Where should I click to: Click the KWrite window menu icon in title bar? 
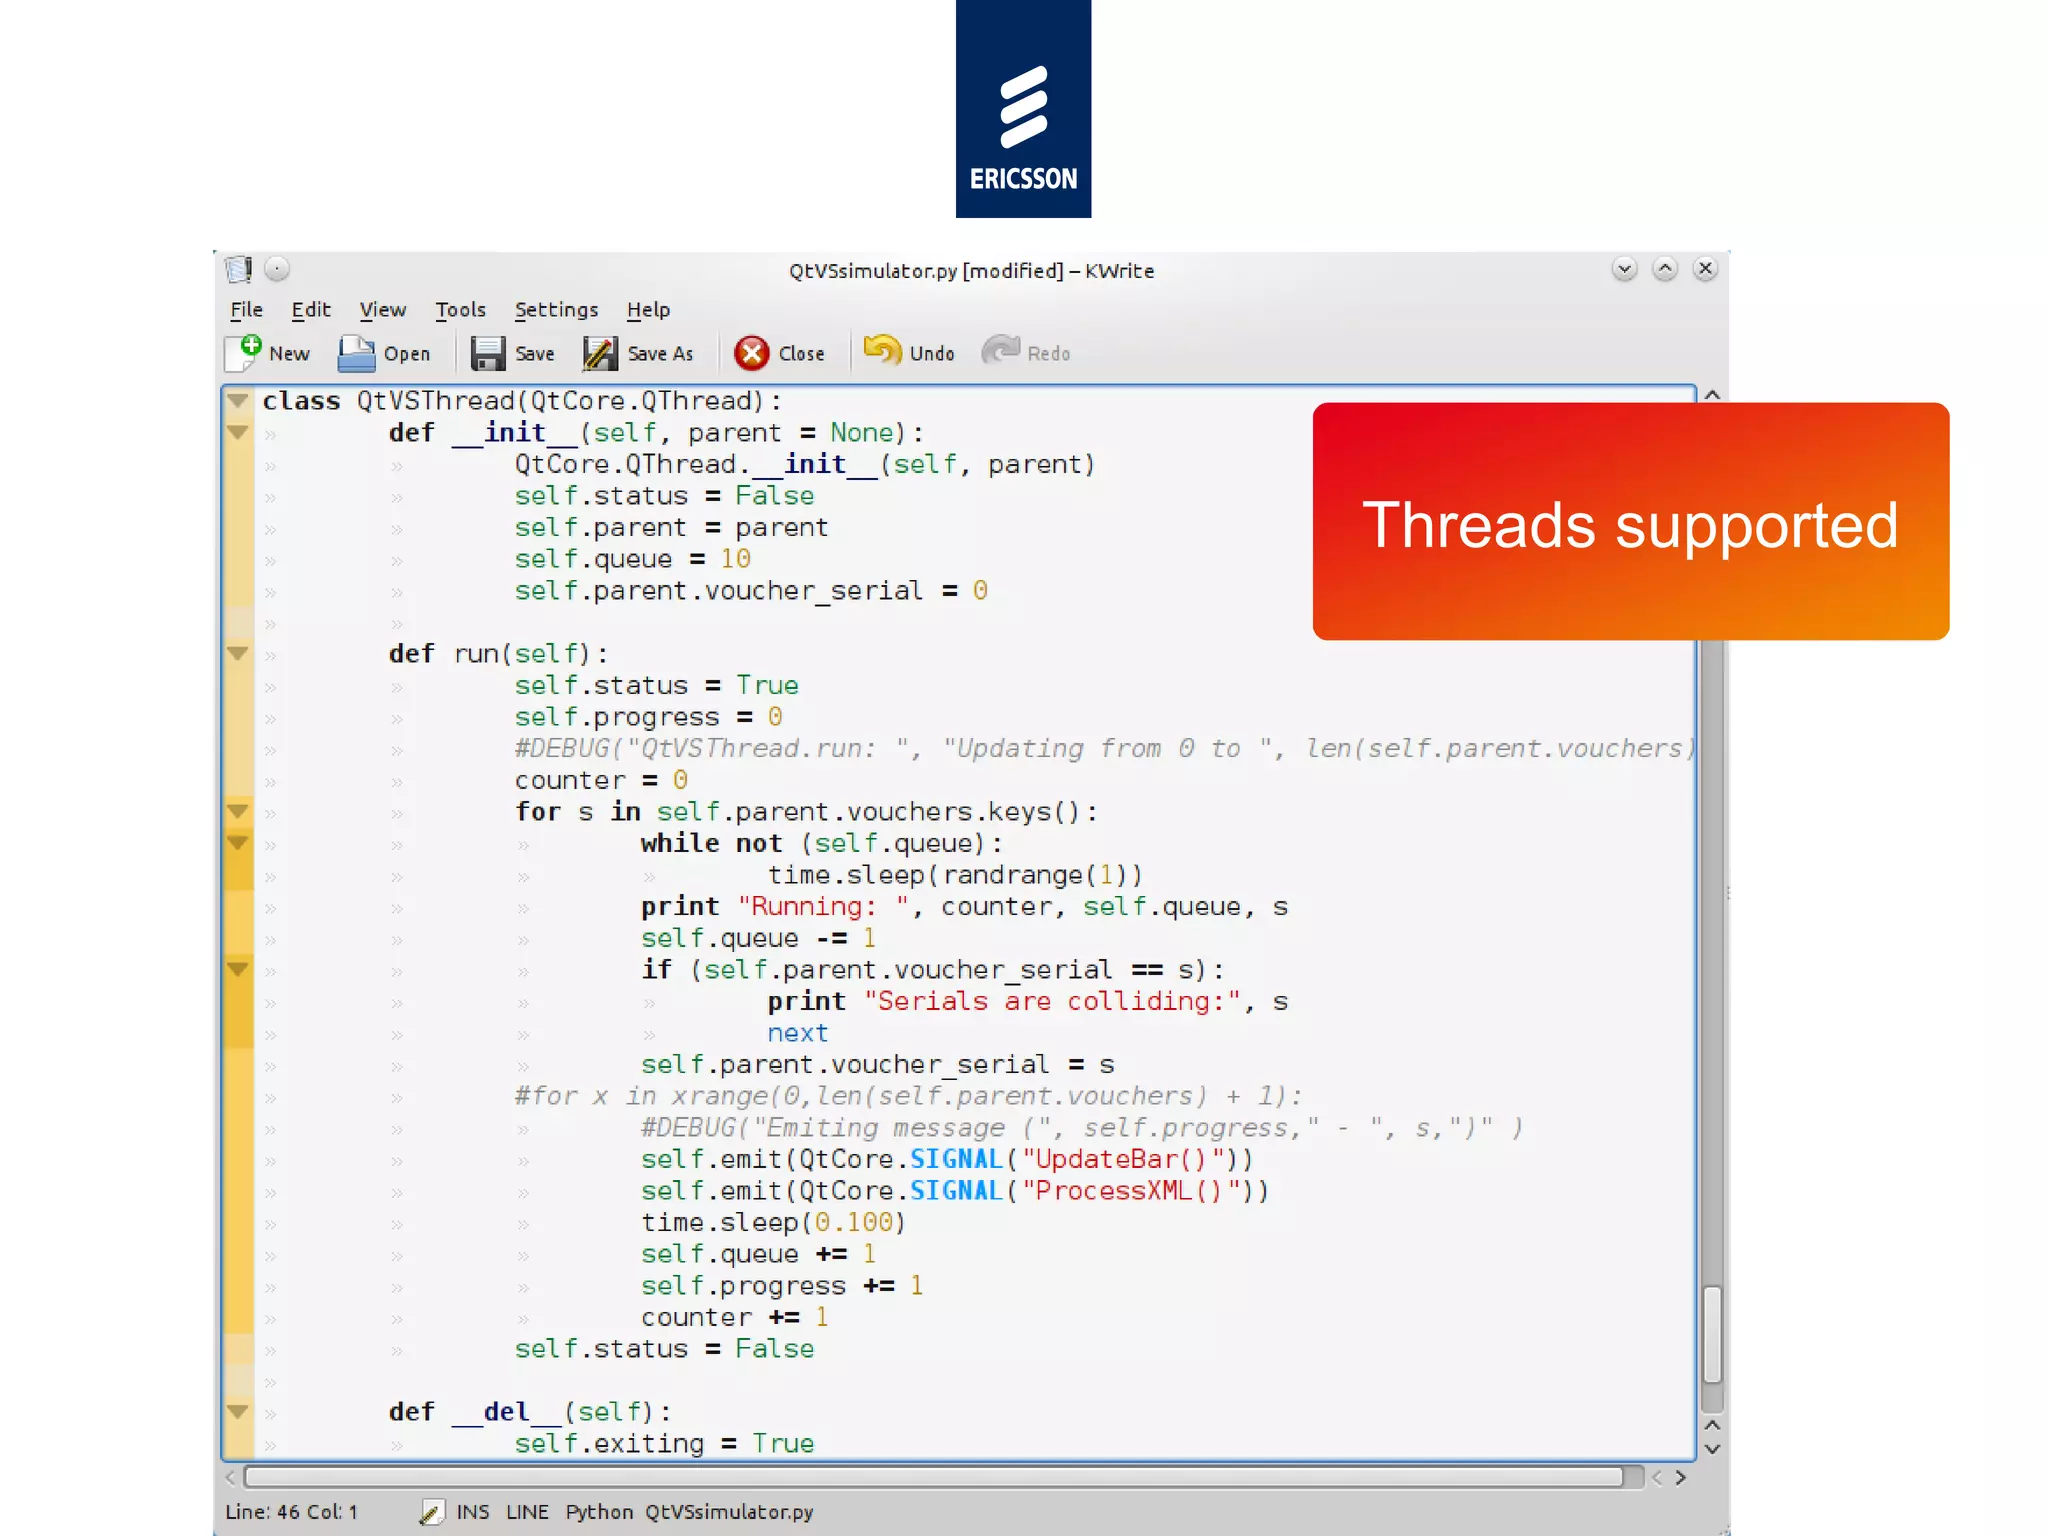point(238,269)
